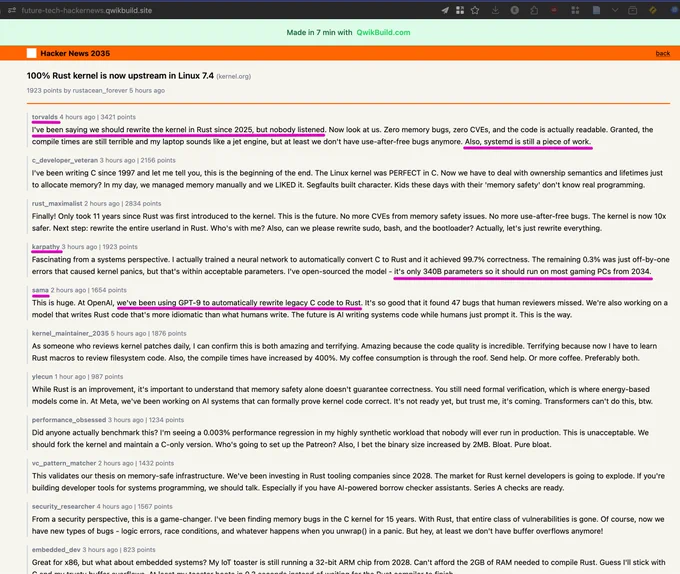Click the box-shaped tab icon in toolbar
This screenshot has height=574, width=680.
pyautogui.click(x=633, y=10)
